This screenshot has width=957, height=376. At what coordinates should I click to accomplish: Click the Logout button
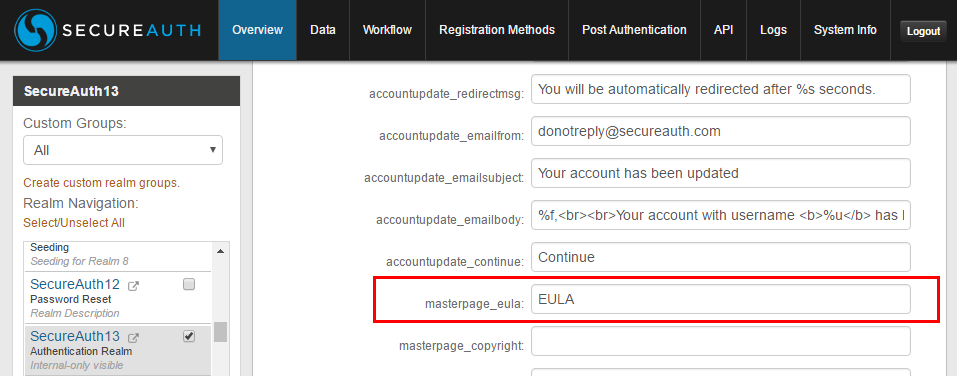click(923, 31)
